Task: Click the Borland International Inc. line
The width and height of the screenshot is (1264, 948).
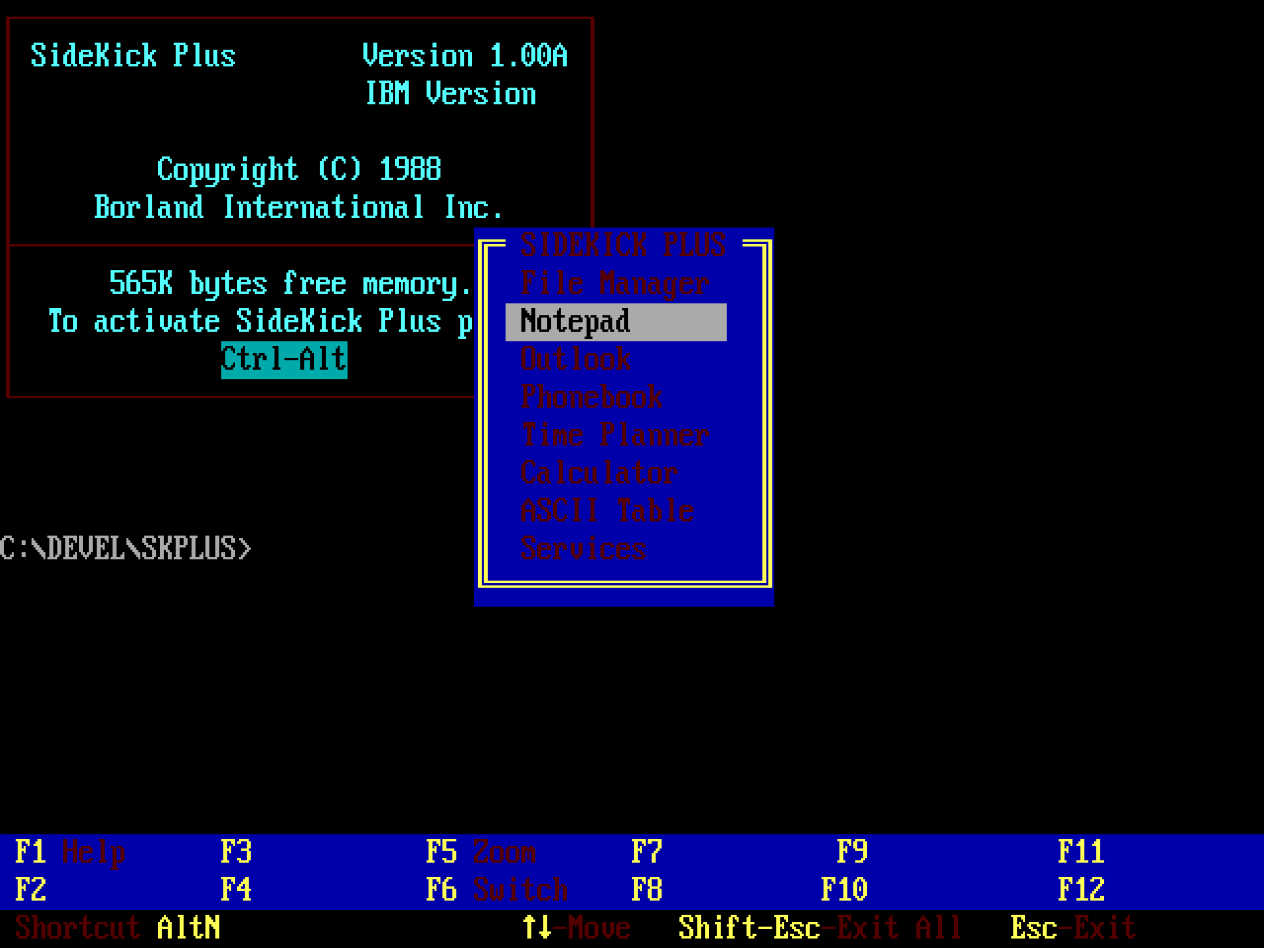Action: [299, 208]
